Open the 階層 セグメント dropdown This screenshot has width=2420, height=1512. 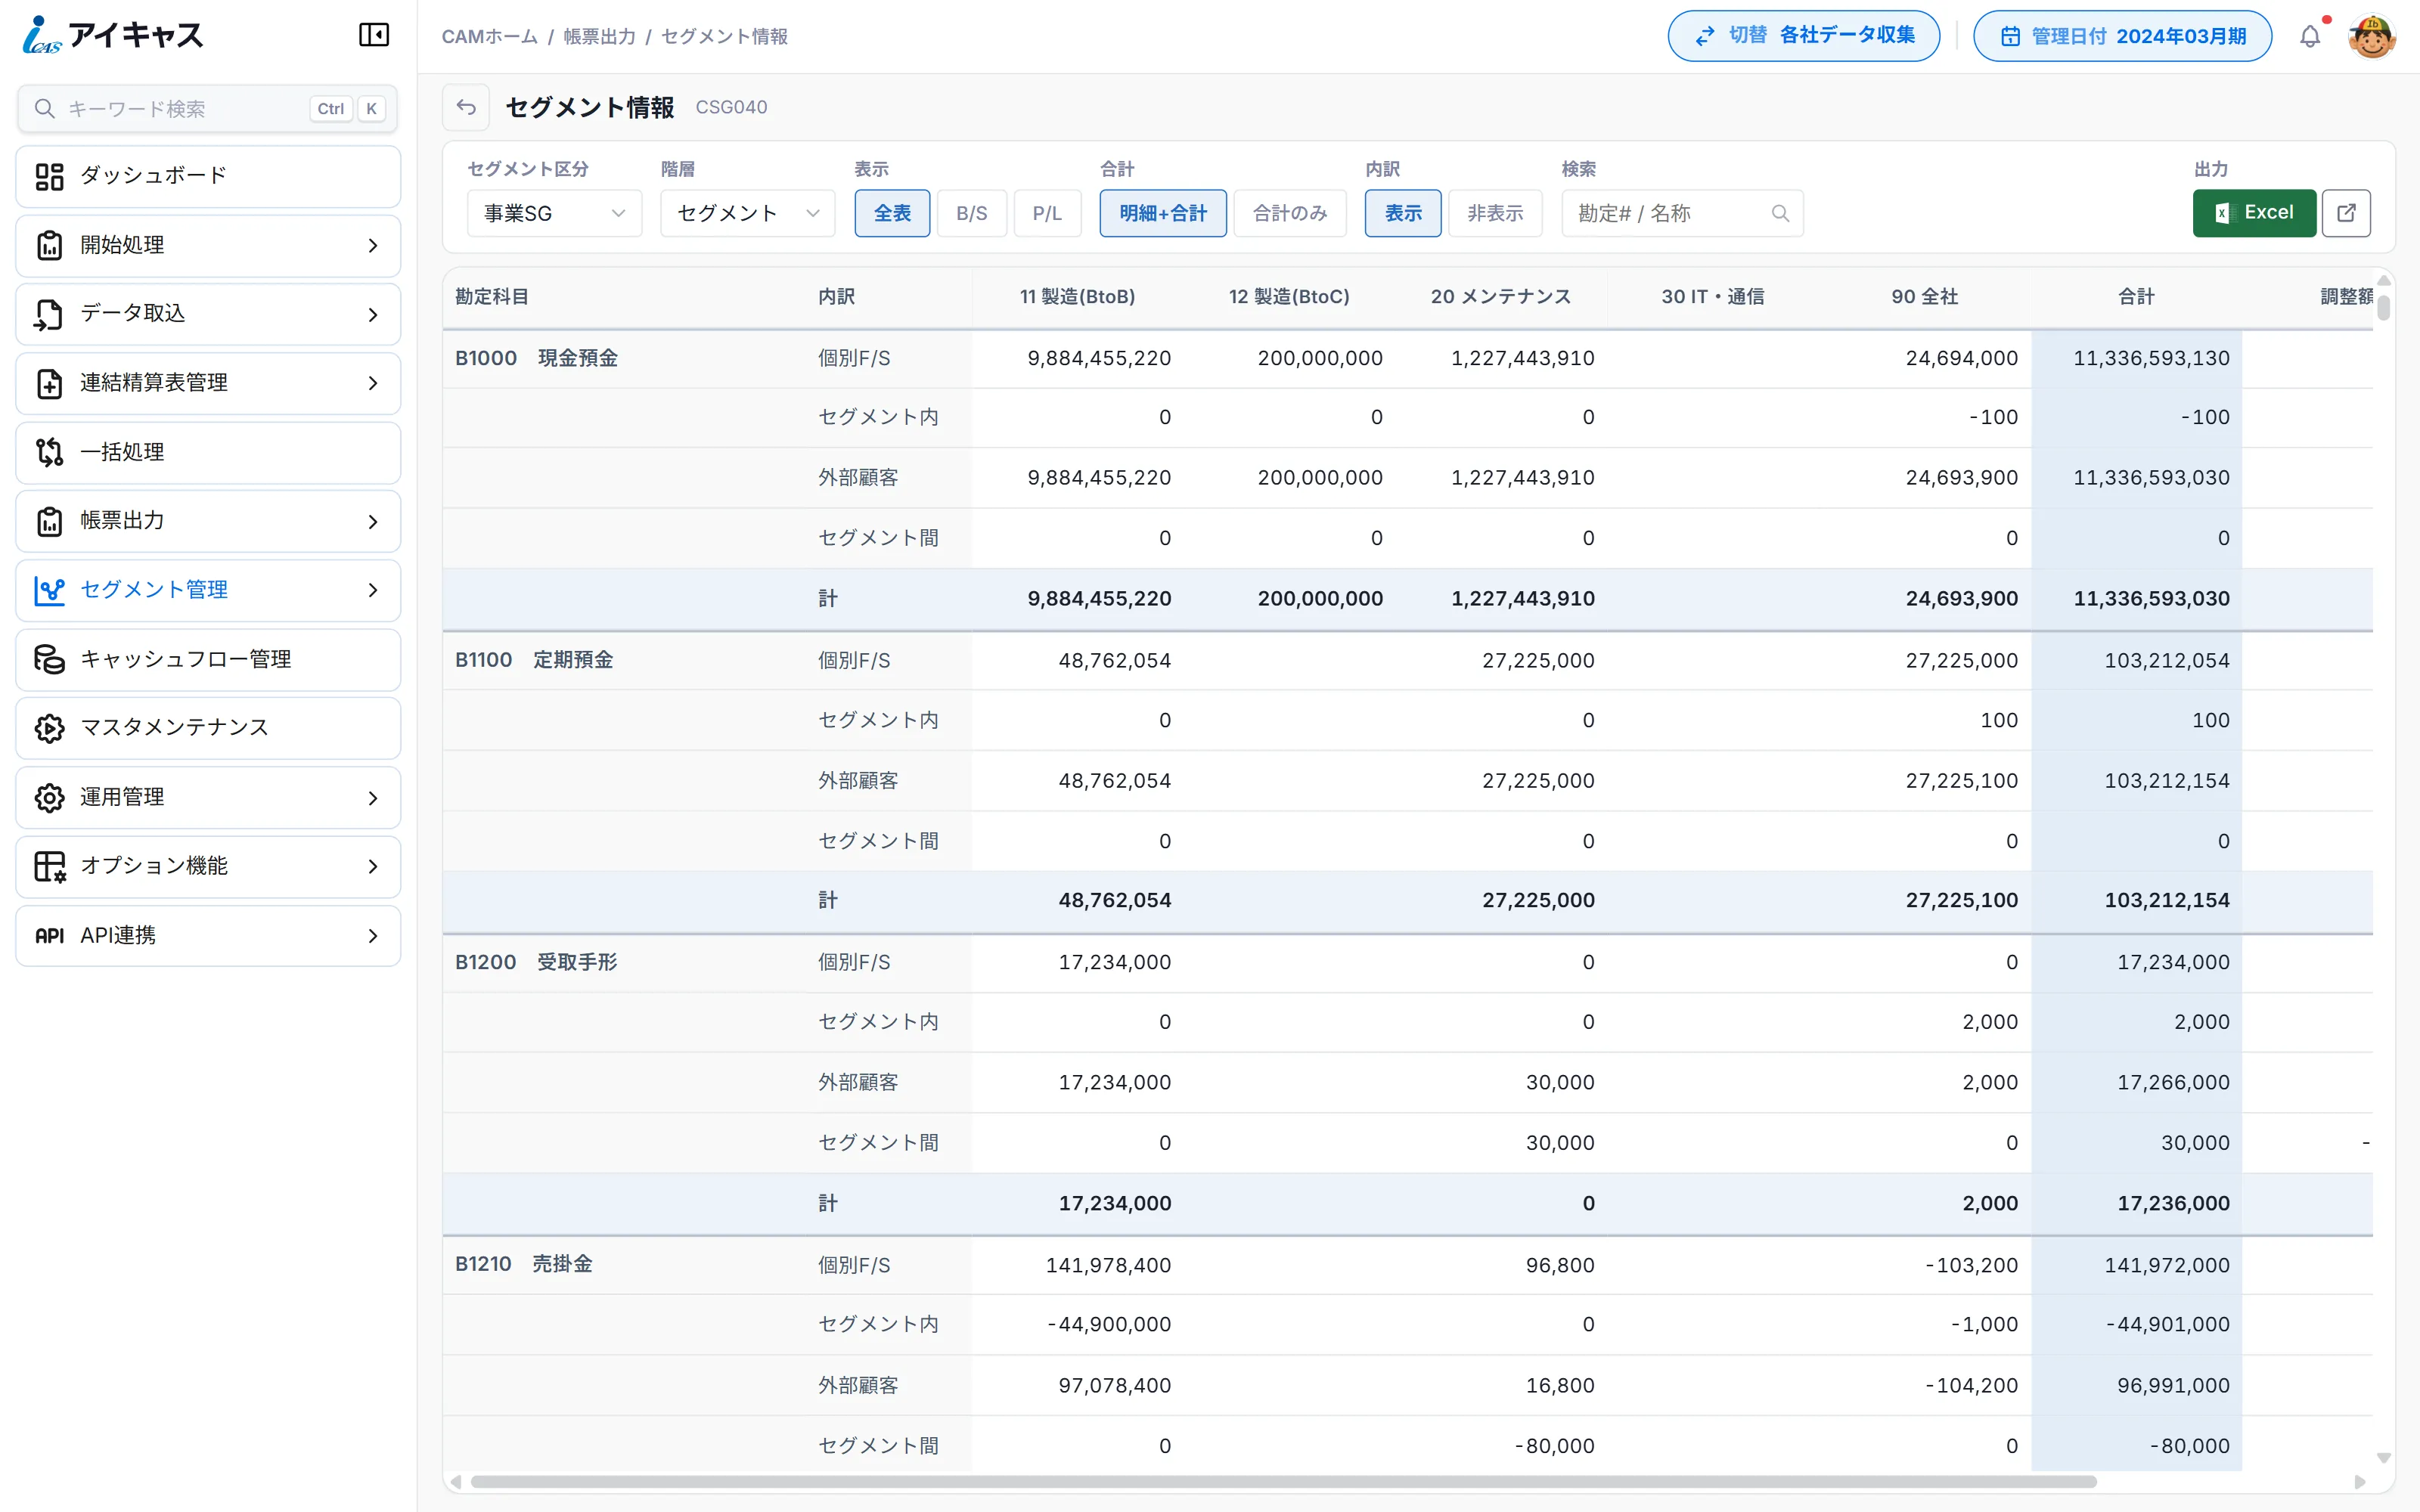pos(747,213)
